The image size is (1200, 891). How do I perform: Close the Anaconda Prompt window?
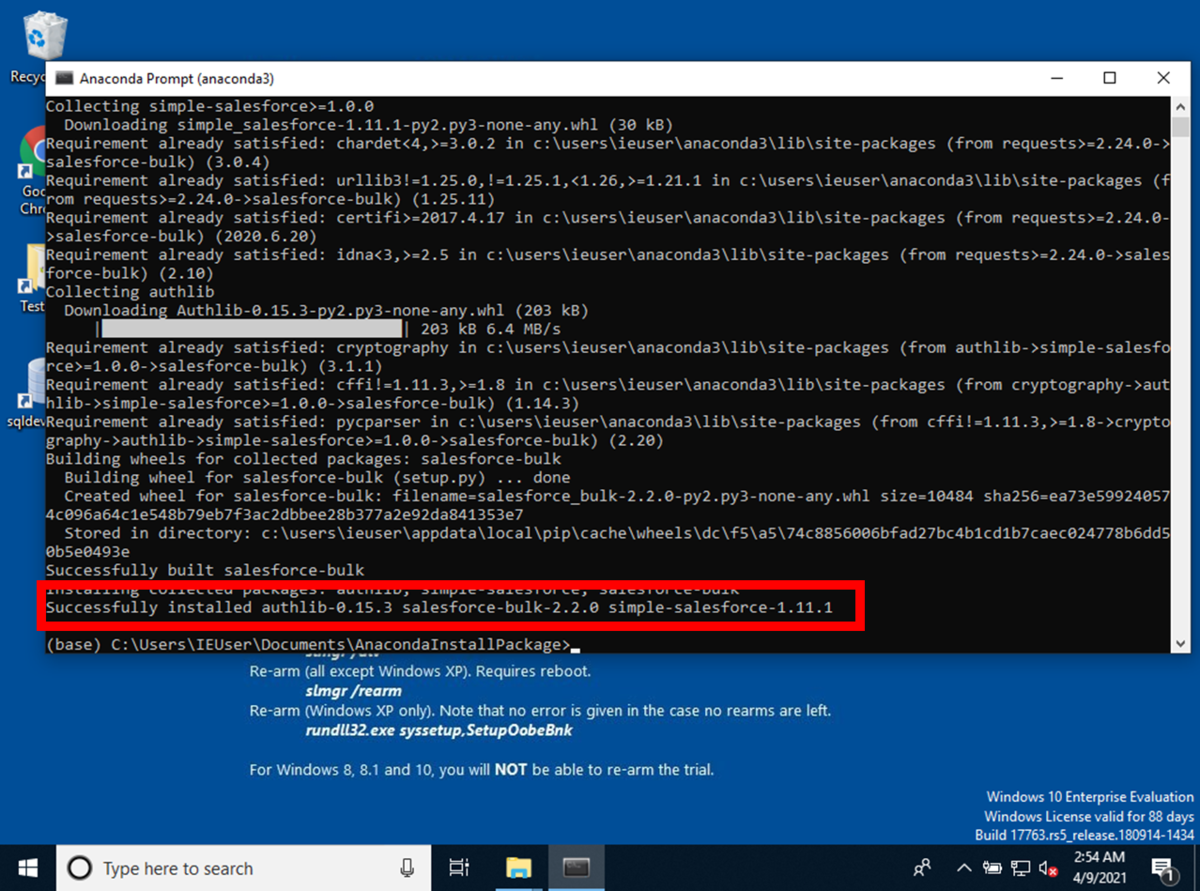click(1163, 78)
